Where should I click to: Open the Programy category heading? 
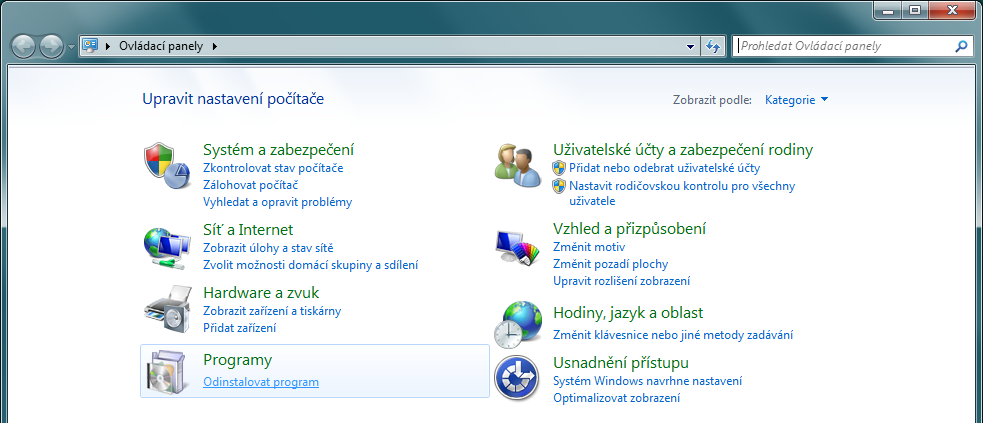point(238,360)
